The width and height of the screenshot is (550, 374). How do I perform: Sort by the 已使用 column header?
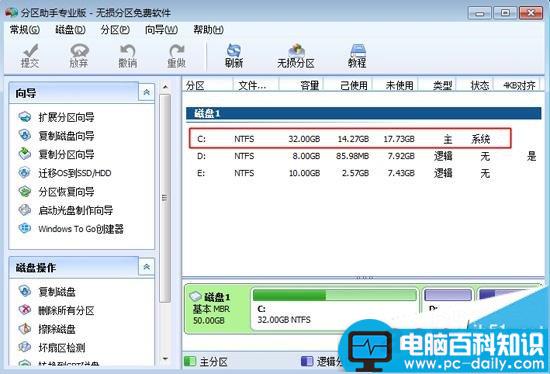click(x=348, y=85)
